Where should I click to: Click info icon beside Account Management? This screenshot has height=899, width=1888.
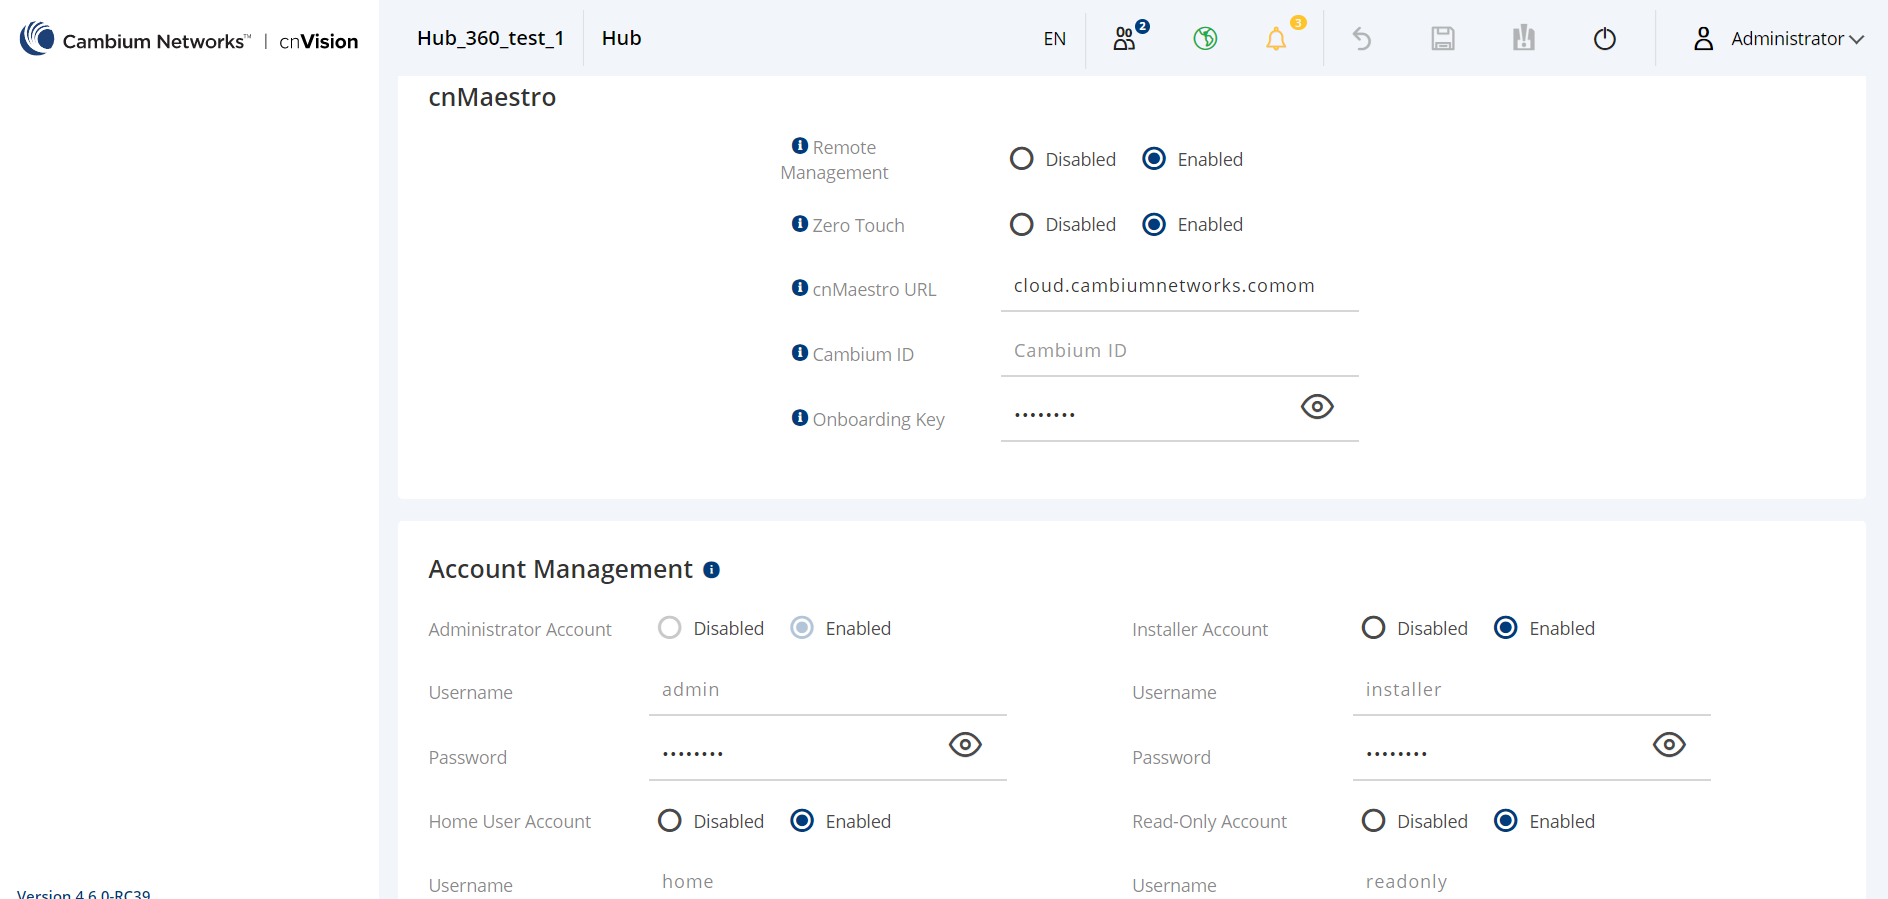(x=711, y=570)
